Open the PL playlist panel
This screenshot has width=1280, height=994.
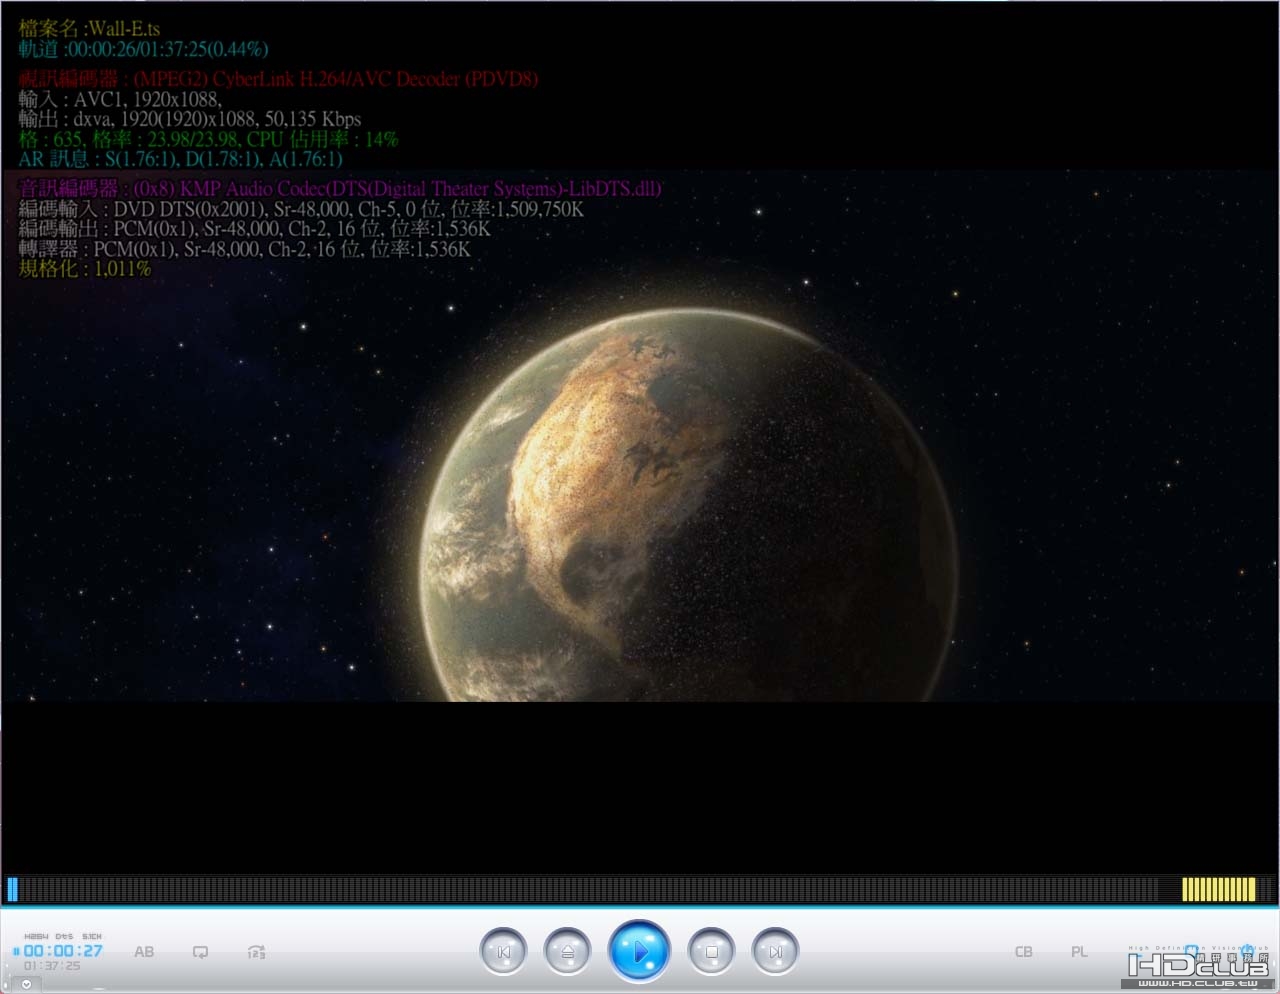tap(1079, 952)
